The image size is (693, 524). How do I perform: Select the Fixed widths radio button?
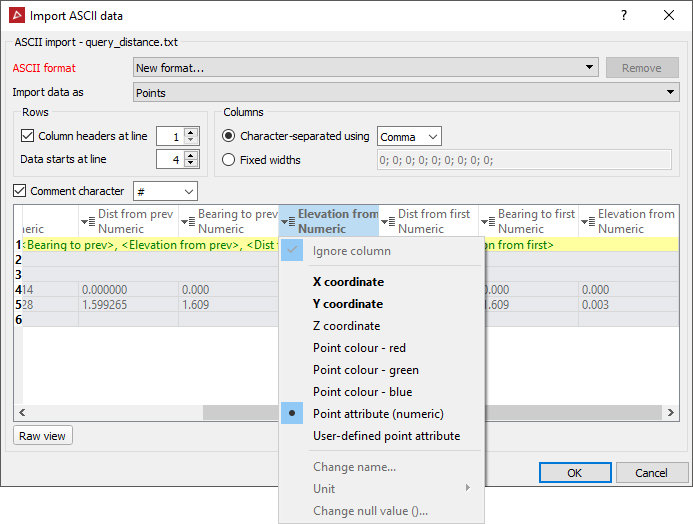[229, 160]
